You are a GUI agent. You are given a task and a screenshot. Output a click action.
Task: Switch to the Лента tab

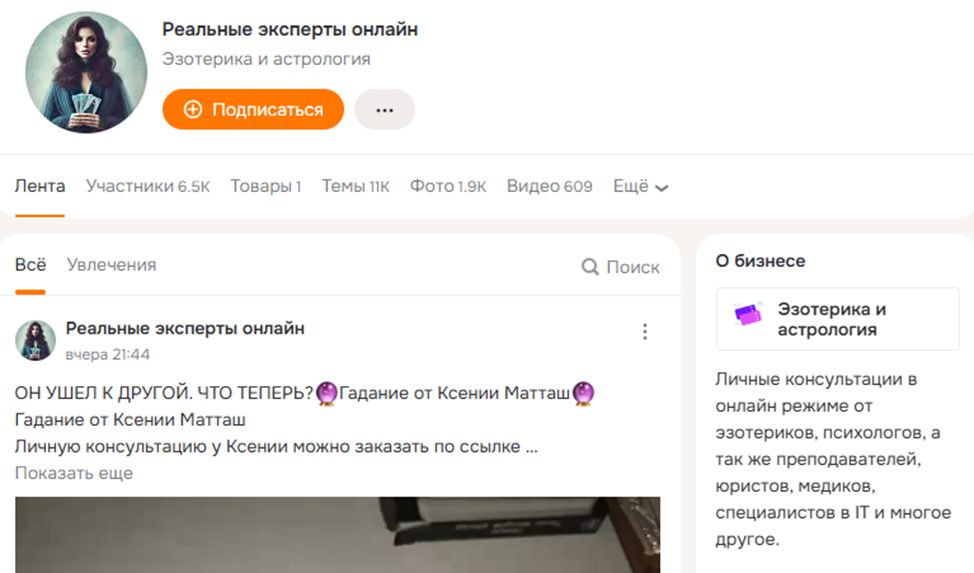click(40, 186)
